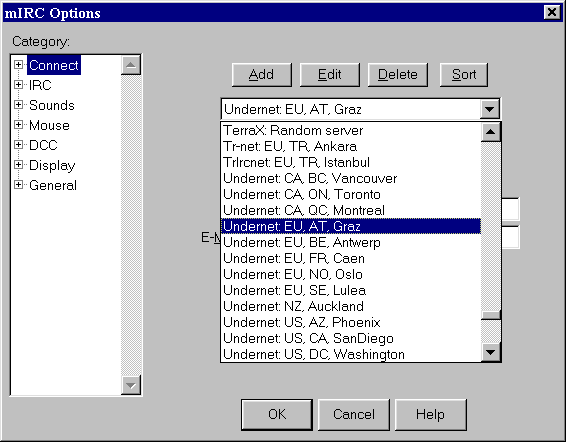
Task: Choose Undernet: CA, ON, Toronto
Action: [351, 194]
